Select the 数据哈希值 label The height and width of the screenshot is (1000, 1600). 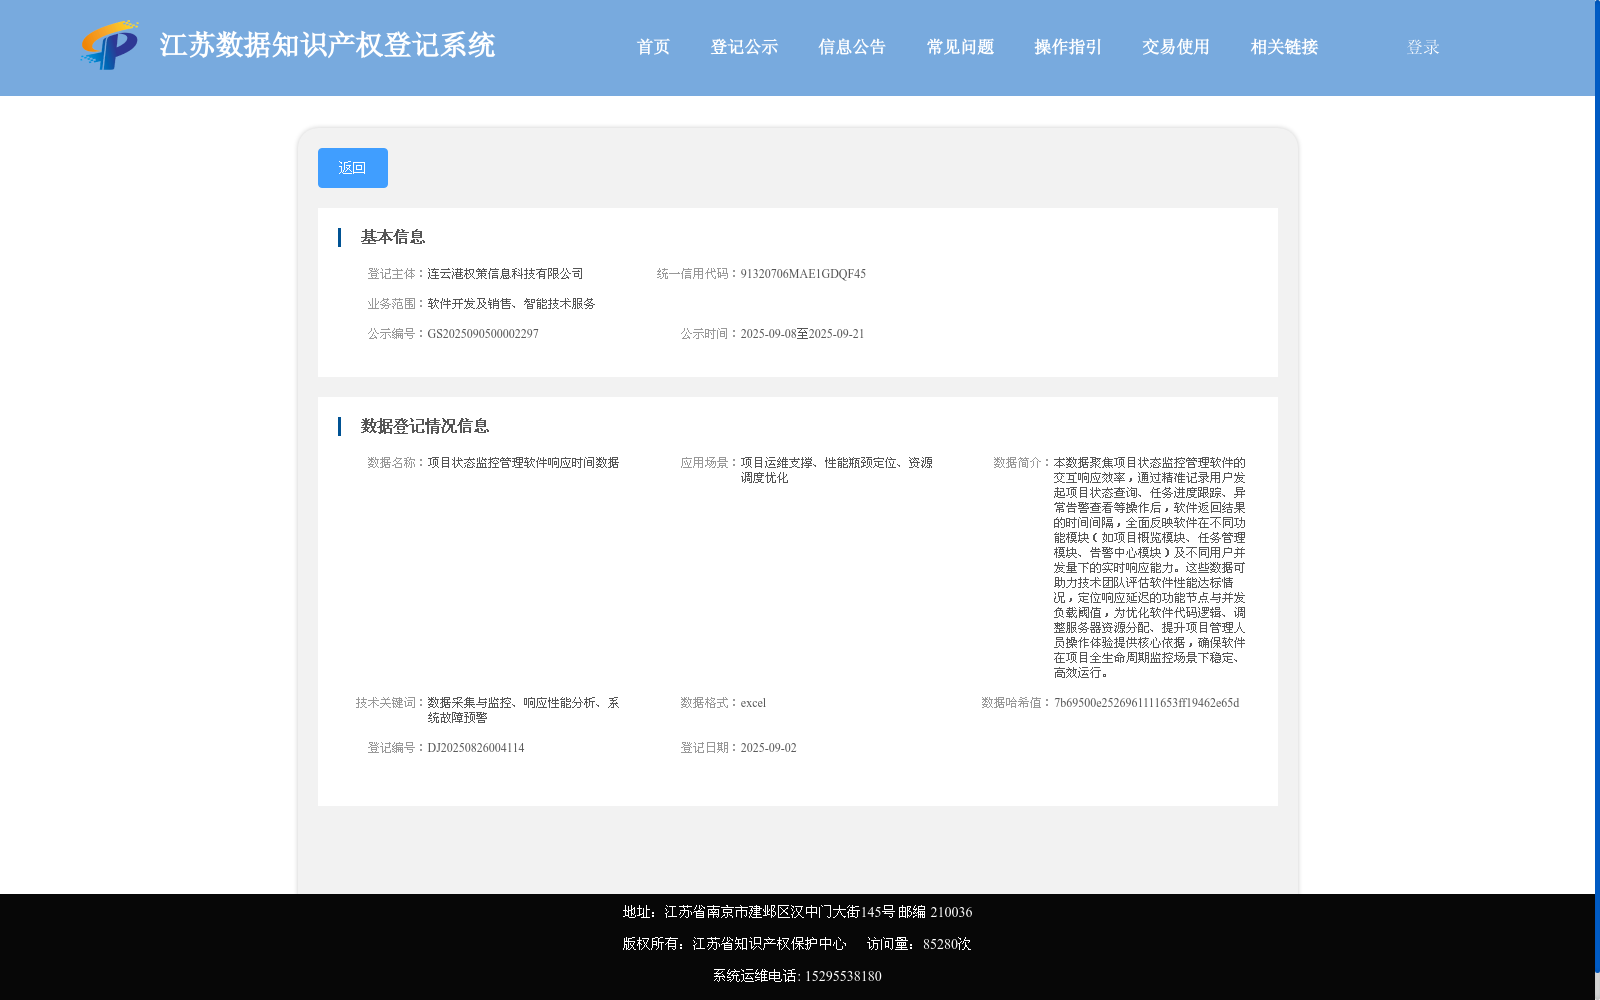(1016, 703)
